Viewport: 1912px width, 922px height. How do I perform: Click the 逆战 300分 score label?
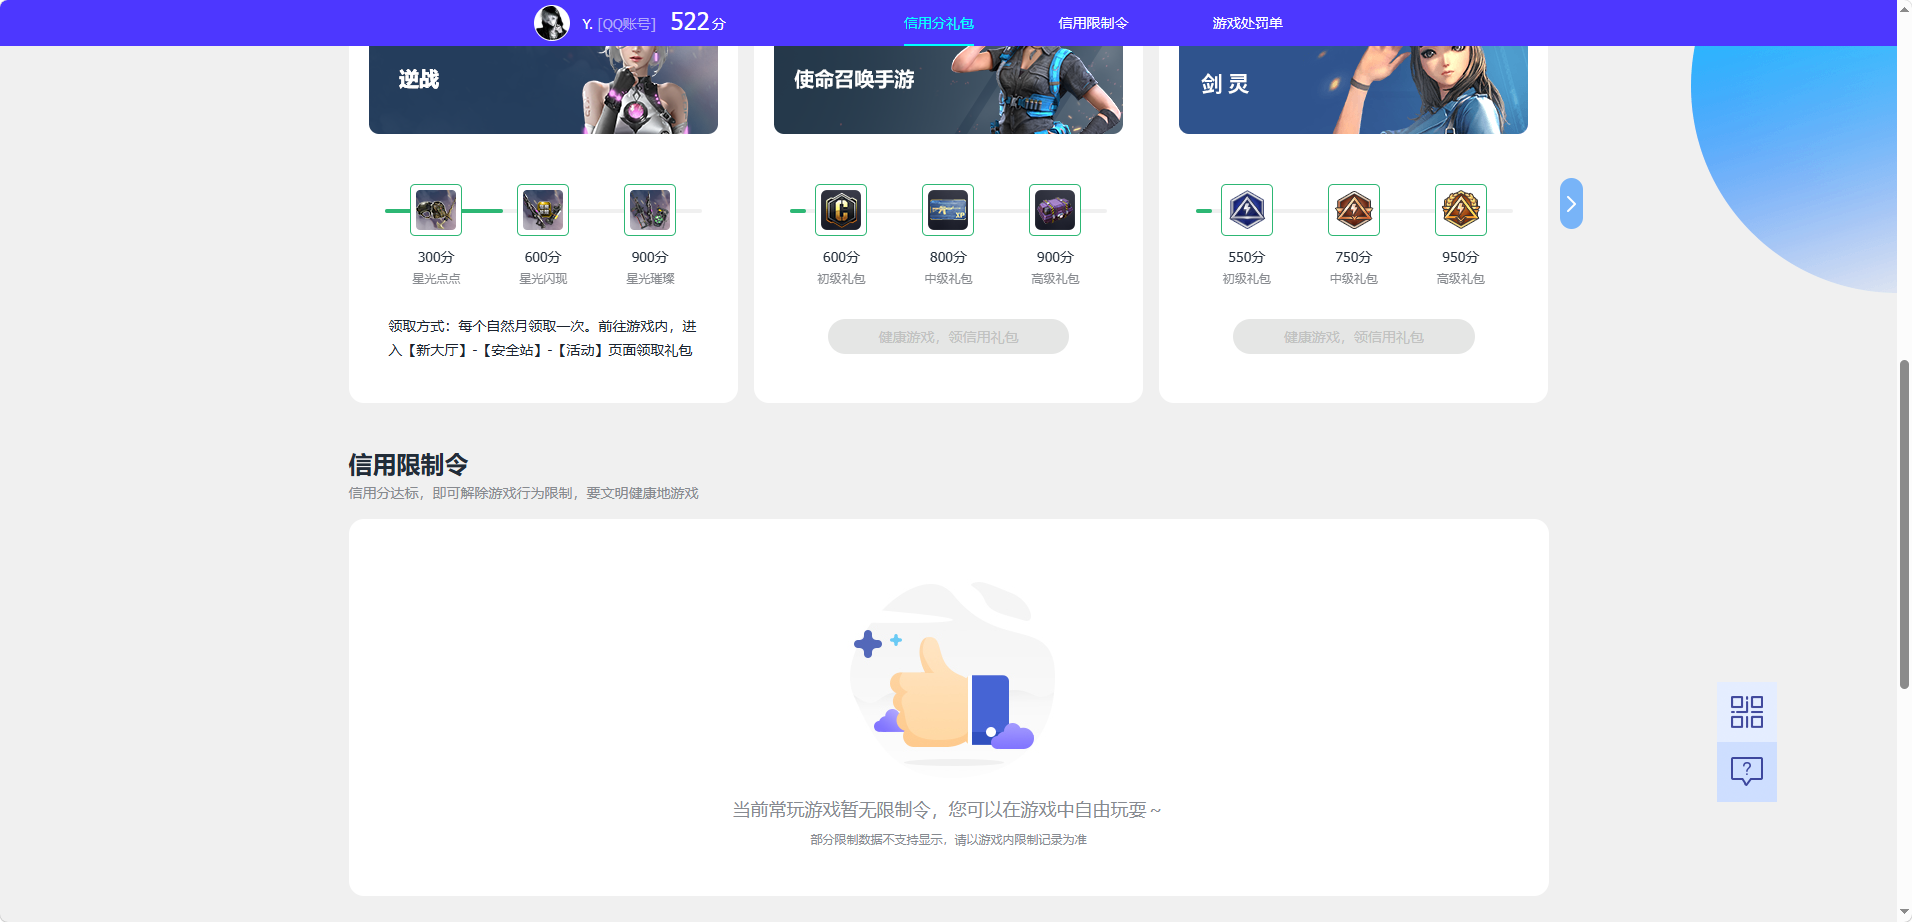point(436,257)
